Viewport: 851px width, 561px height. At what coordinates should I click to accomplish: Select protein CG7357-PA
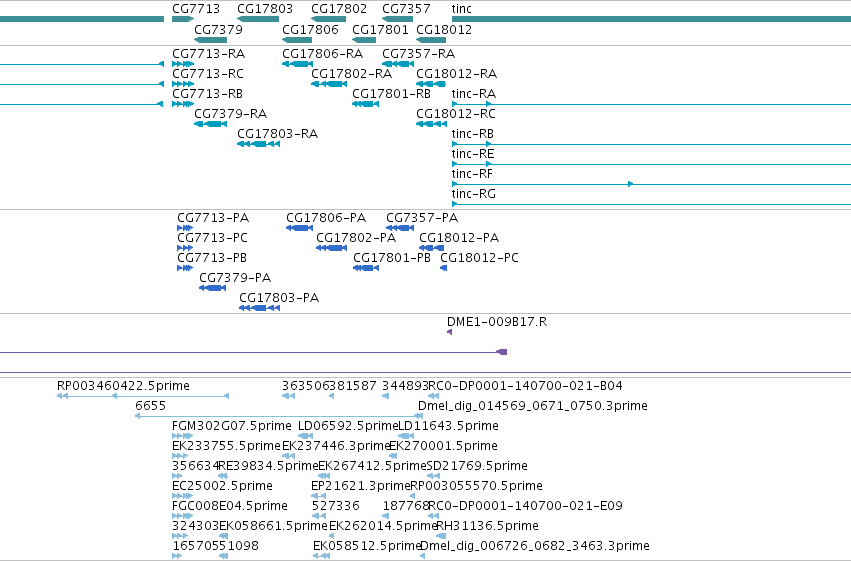pos(400,228)
